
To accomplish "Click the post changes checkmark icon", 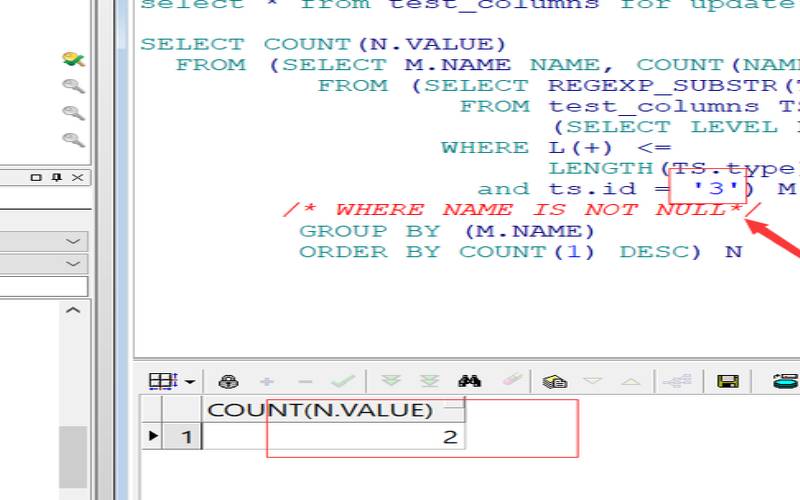I will 343,381.
